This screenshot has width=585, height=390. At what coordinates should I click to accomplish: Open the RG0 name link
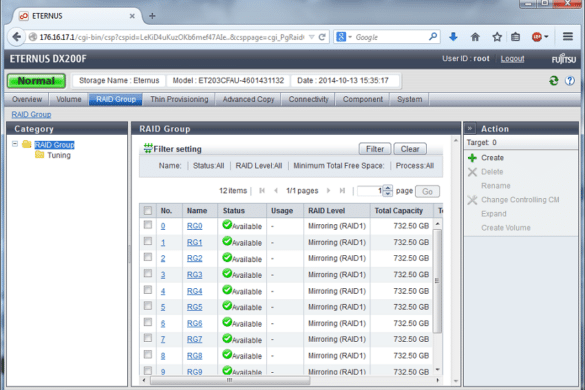tap(194, 226)
